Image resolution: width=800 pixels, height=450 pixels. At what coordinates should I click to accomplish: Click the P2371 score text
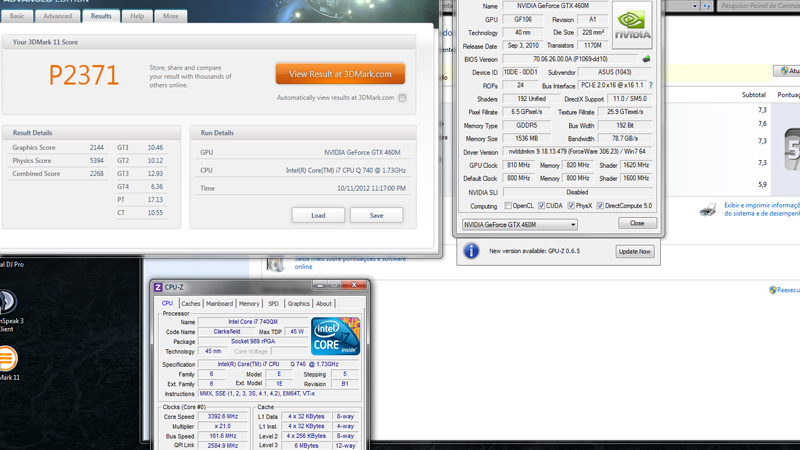[x=84, y=76]
